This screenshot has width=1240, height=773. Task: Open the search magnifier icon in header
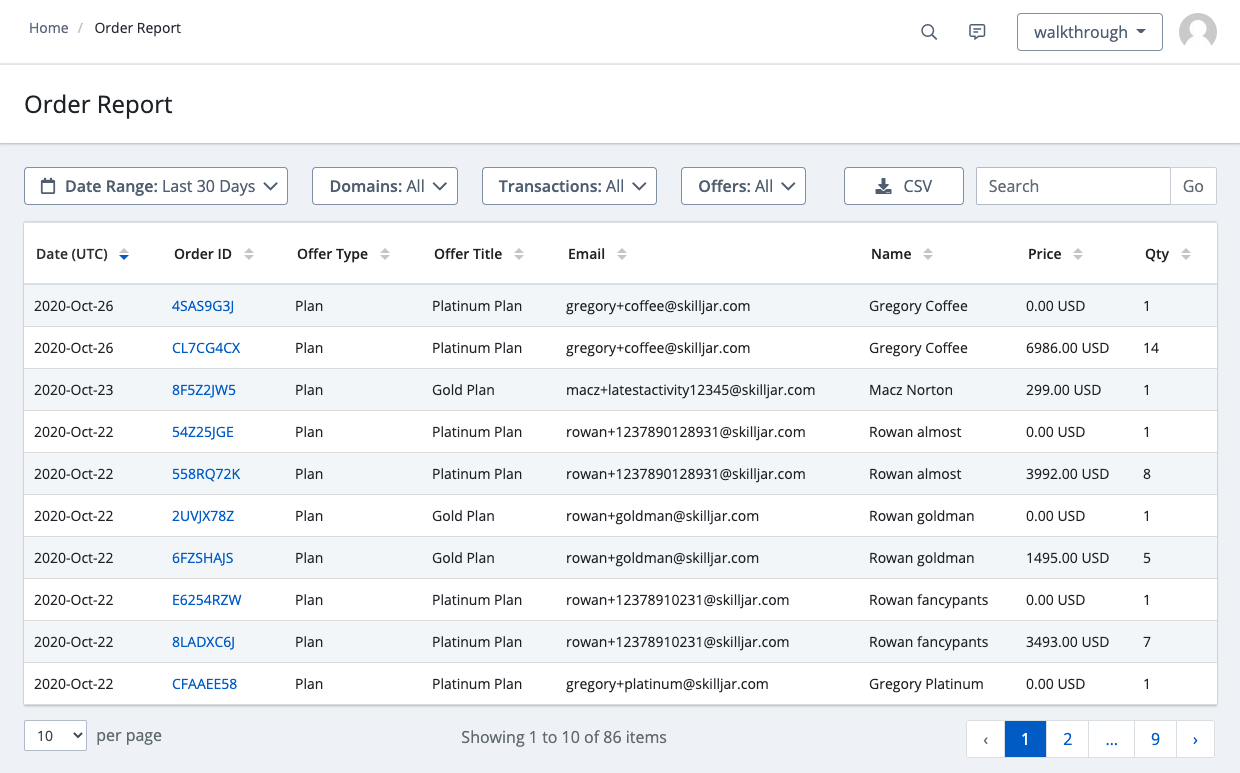(929, 32)
